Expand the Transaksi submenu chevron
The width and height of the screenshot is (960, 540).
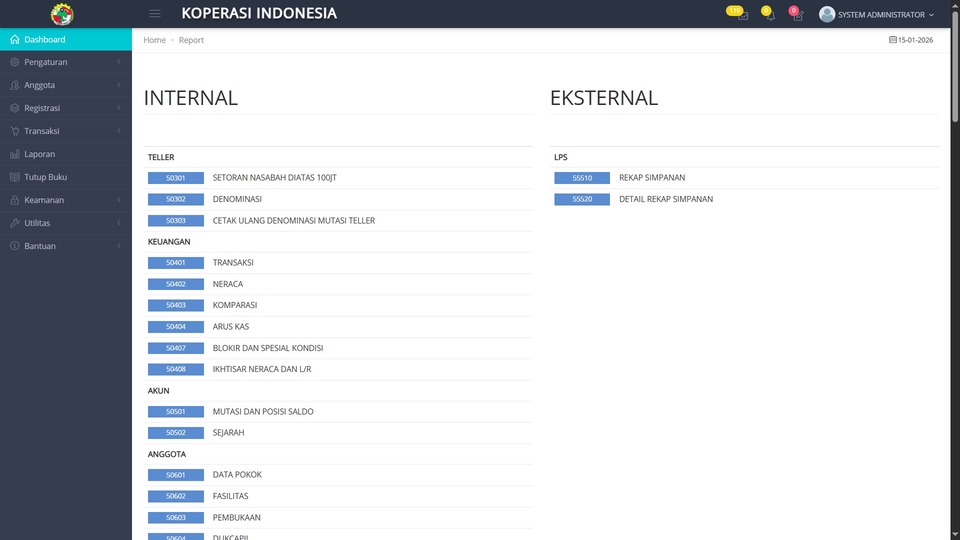click(x=119, y=131)
